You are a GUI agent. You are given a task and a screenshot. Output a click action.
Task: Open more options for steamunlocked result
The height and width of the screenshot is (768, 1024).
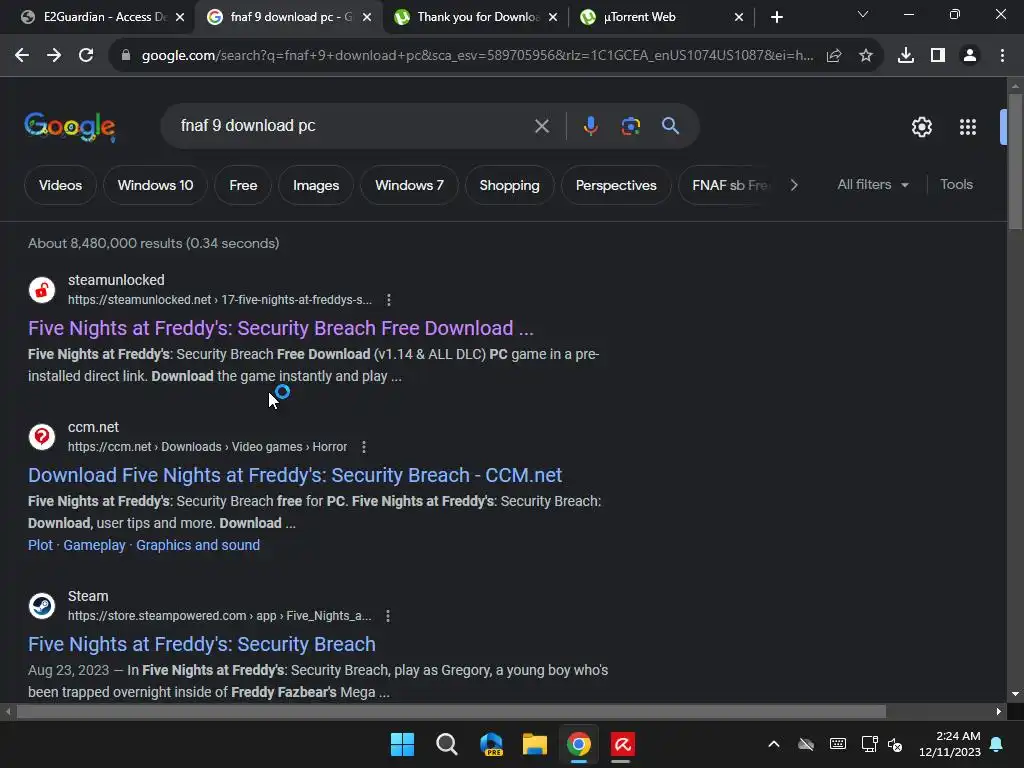389,300
